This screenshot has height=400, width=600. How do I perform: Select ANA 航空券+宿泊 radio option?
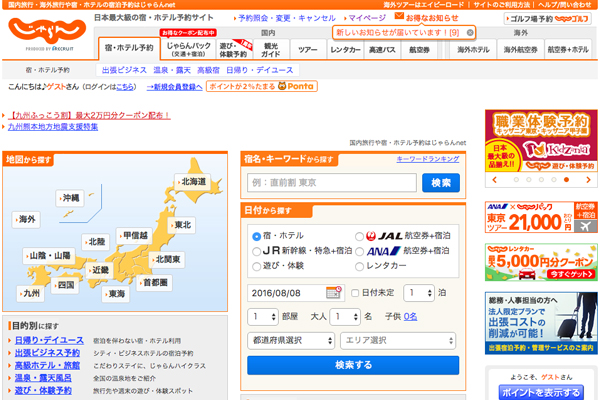tap(359, 251)
